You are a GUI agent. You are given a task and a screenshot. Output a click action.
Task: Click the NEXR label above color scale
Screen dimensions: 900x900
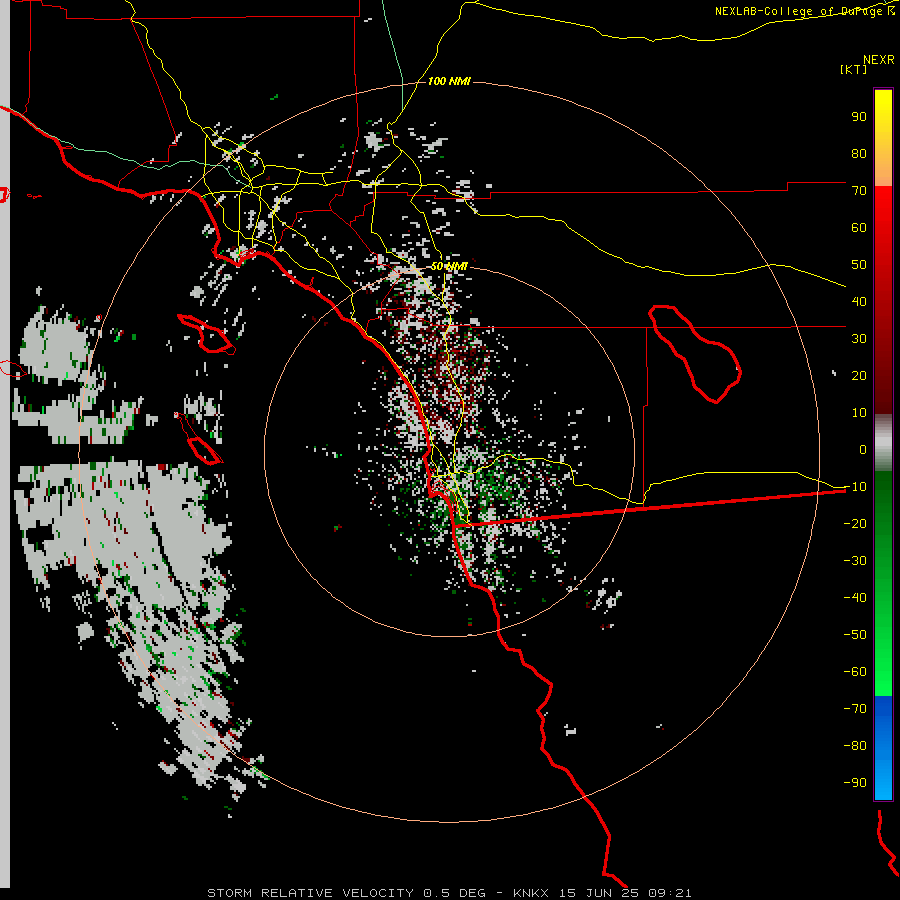tap(879, 60)
